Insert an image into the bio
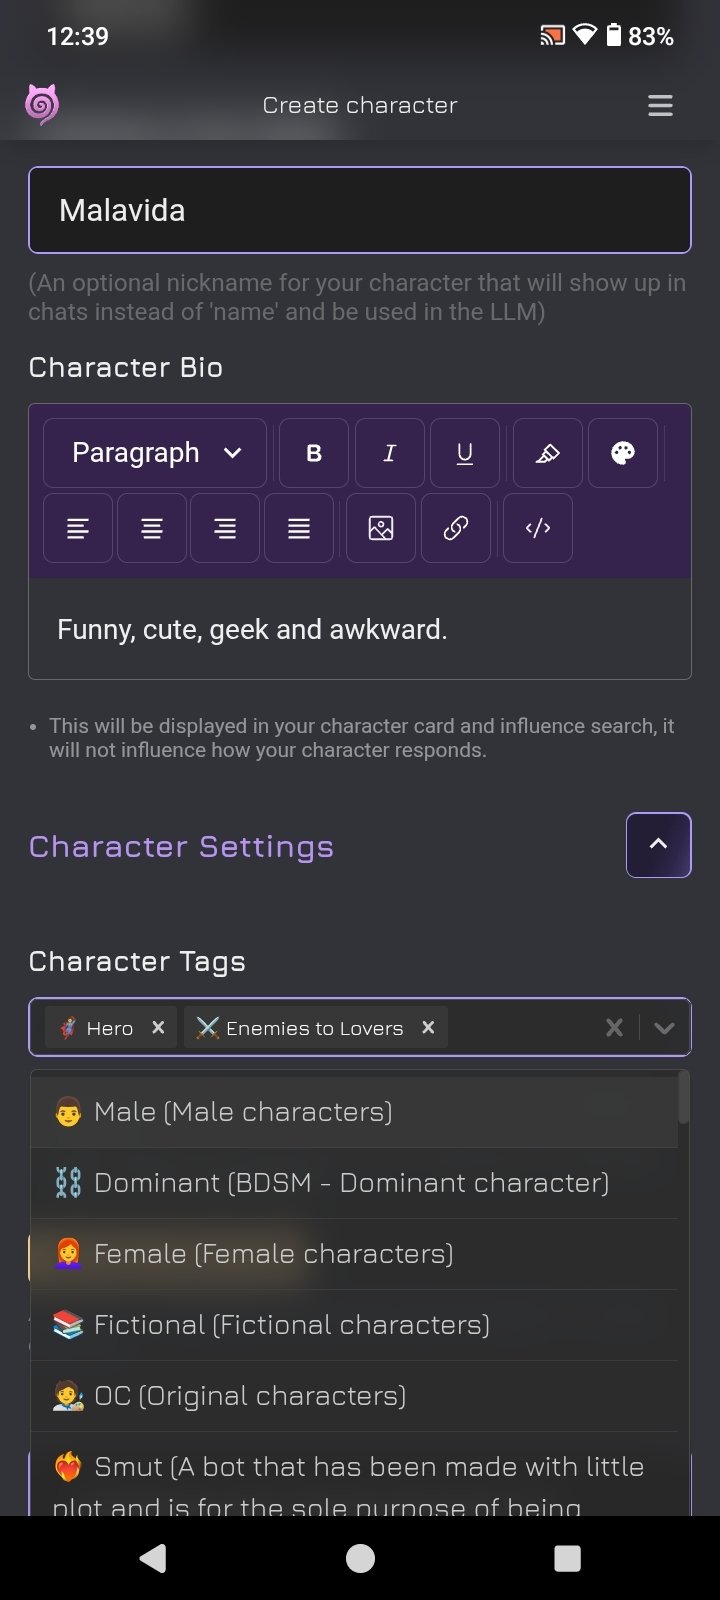The height and width of the screenshot is (1600, 720). click(381, 528)
